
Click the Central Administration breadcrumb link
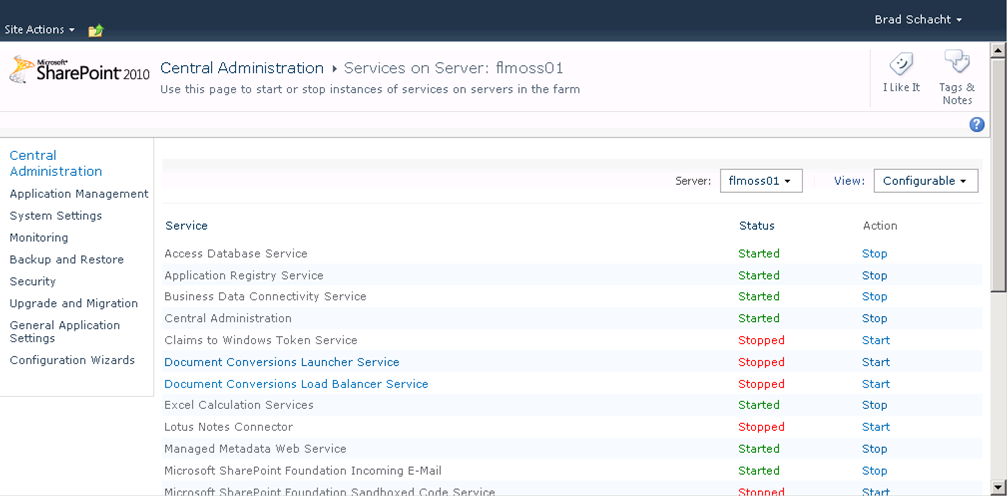point(242,68)
